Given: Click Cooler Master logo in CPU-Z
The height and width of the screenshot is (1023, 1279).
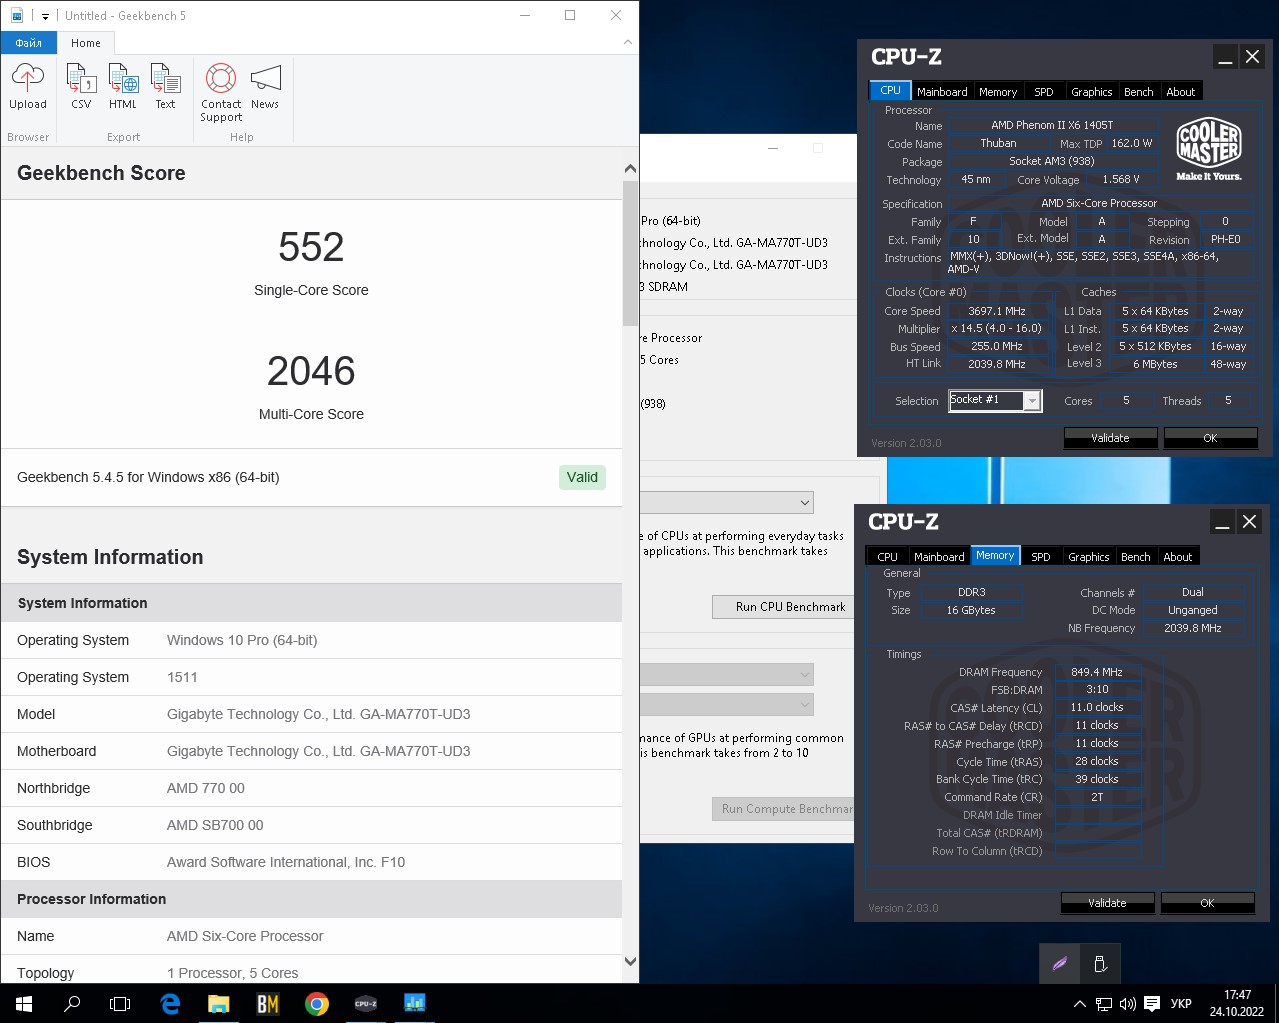Looking at the screenshot, I should 1209,149.
